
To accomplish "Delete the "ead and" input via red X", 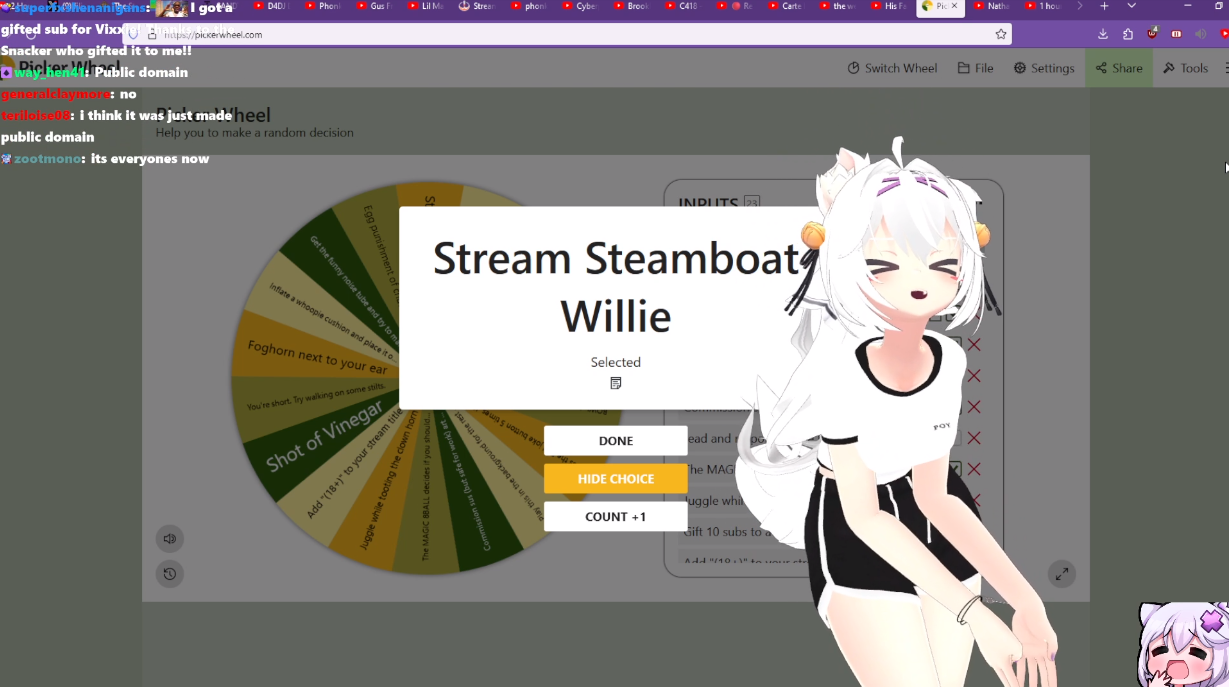I will (974, 438).
